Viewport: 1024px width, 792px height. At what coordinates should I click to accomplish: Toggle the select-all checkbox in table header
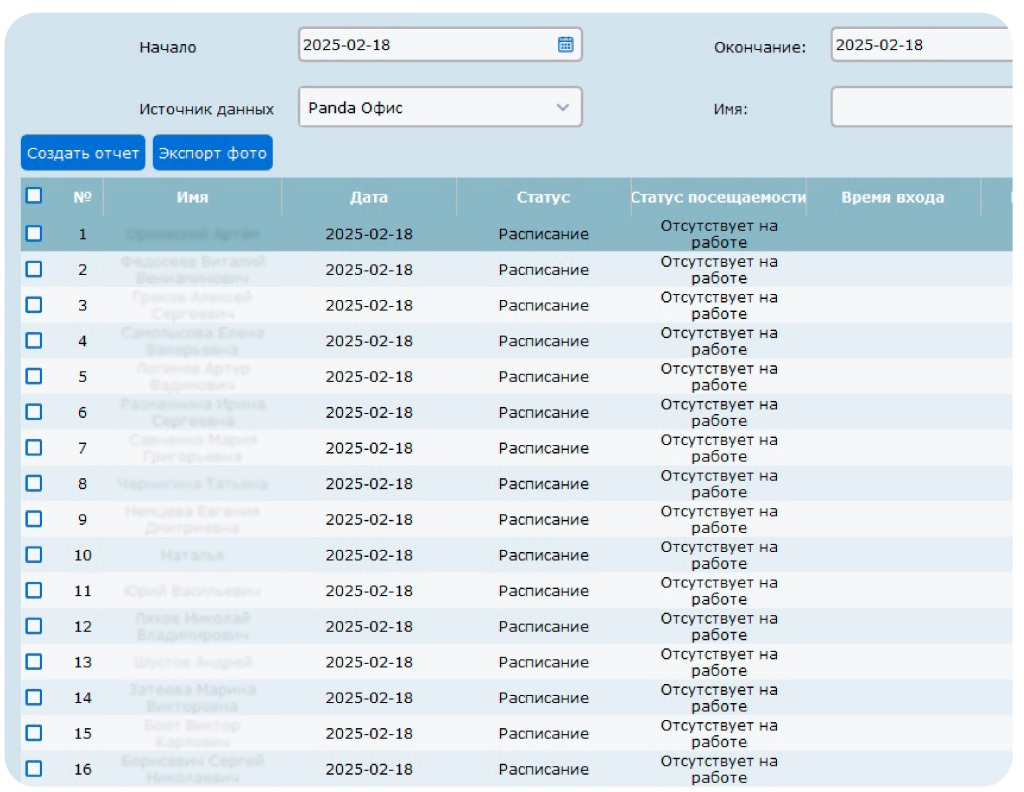(x=34, y=196)
